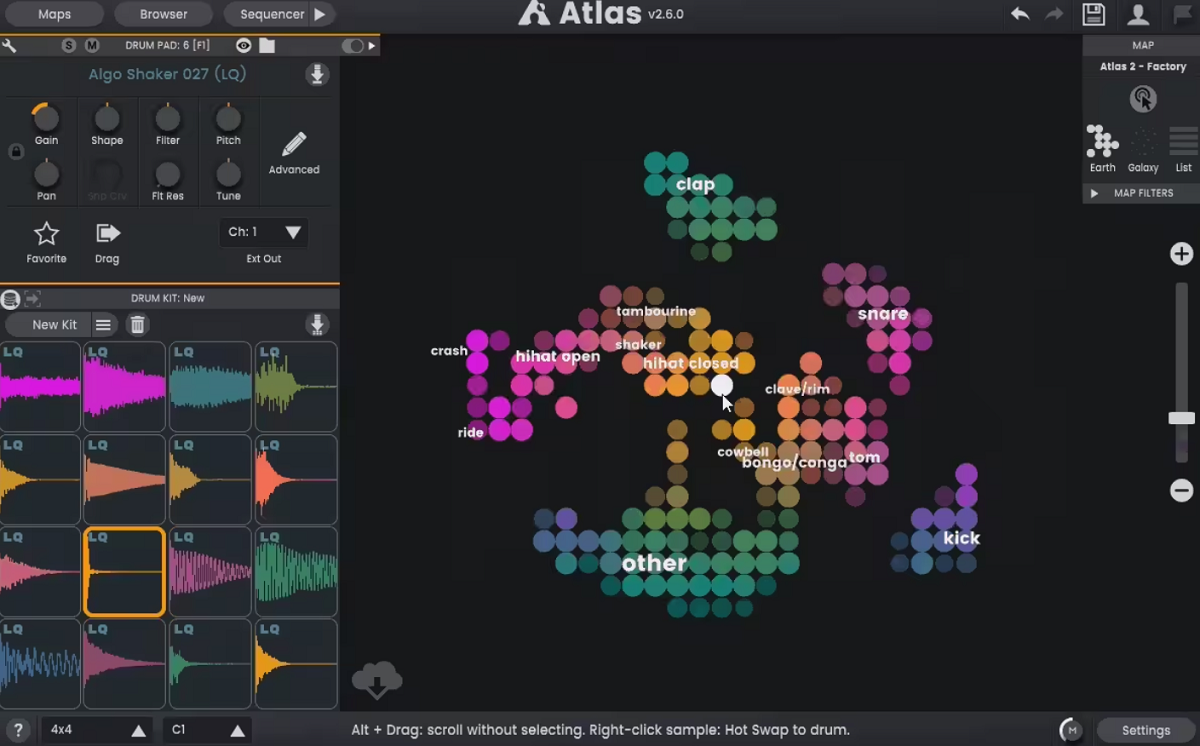The image size is (1200, 746).
Task: Zoom in the map with plus button
Action: pyautogui.click(x=1182, y=254)
